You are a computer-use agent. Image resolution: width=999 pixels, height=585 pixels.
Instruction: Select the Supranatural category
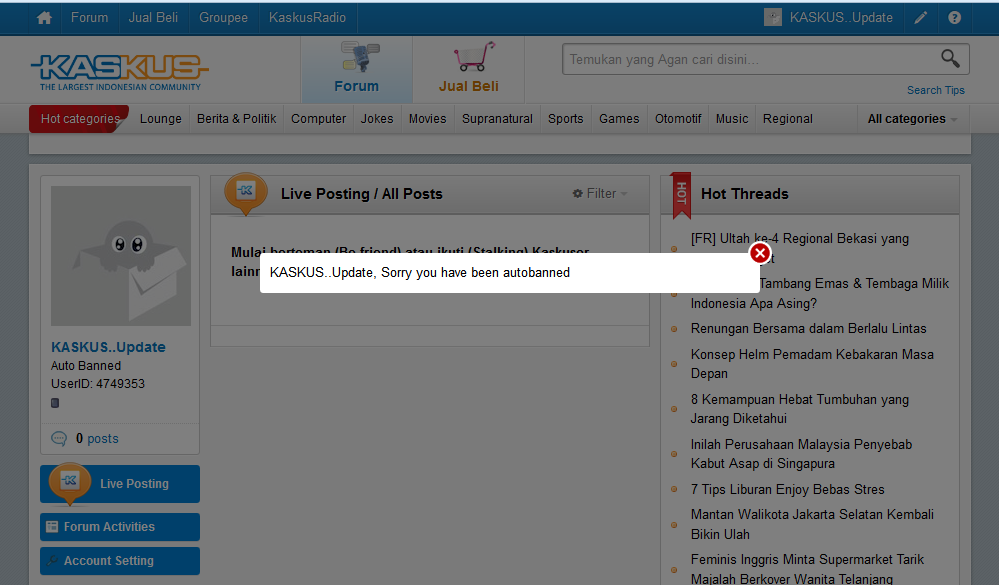pyautogui.click(x=497, y=119)
